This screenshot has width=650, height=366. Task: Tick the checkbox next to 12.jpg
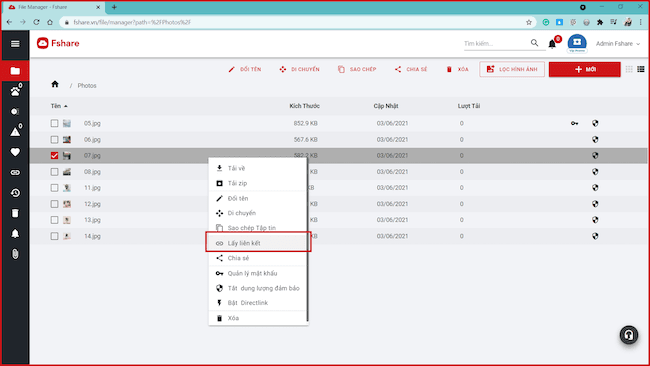pos(54,204)
